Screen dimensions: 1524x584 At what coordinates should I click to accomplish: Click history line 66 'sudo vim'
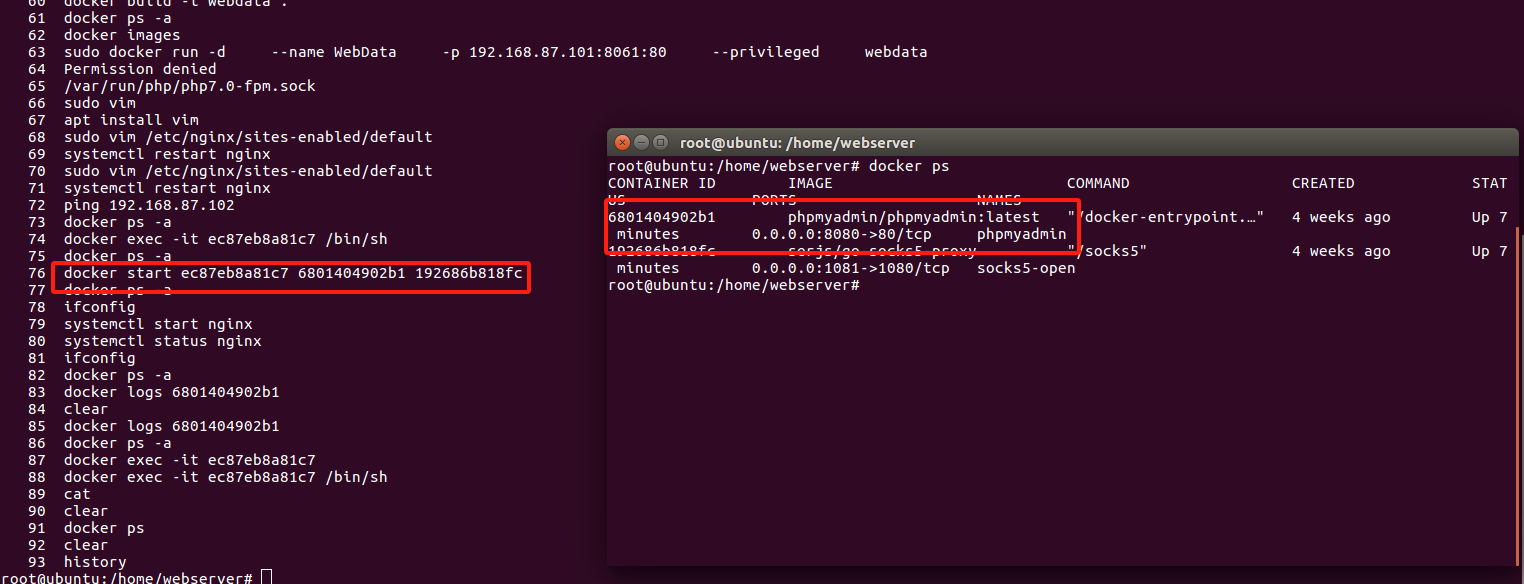point(100,103)
